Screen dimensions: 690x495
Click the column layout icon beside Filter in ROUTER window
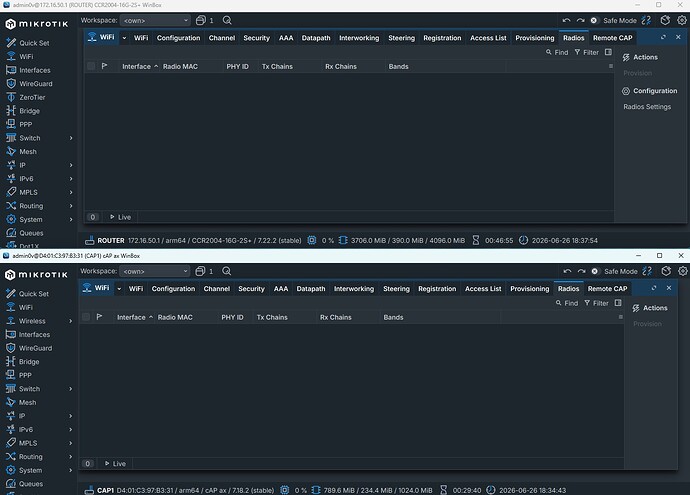click(608, 52)
